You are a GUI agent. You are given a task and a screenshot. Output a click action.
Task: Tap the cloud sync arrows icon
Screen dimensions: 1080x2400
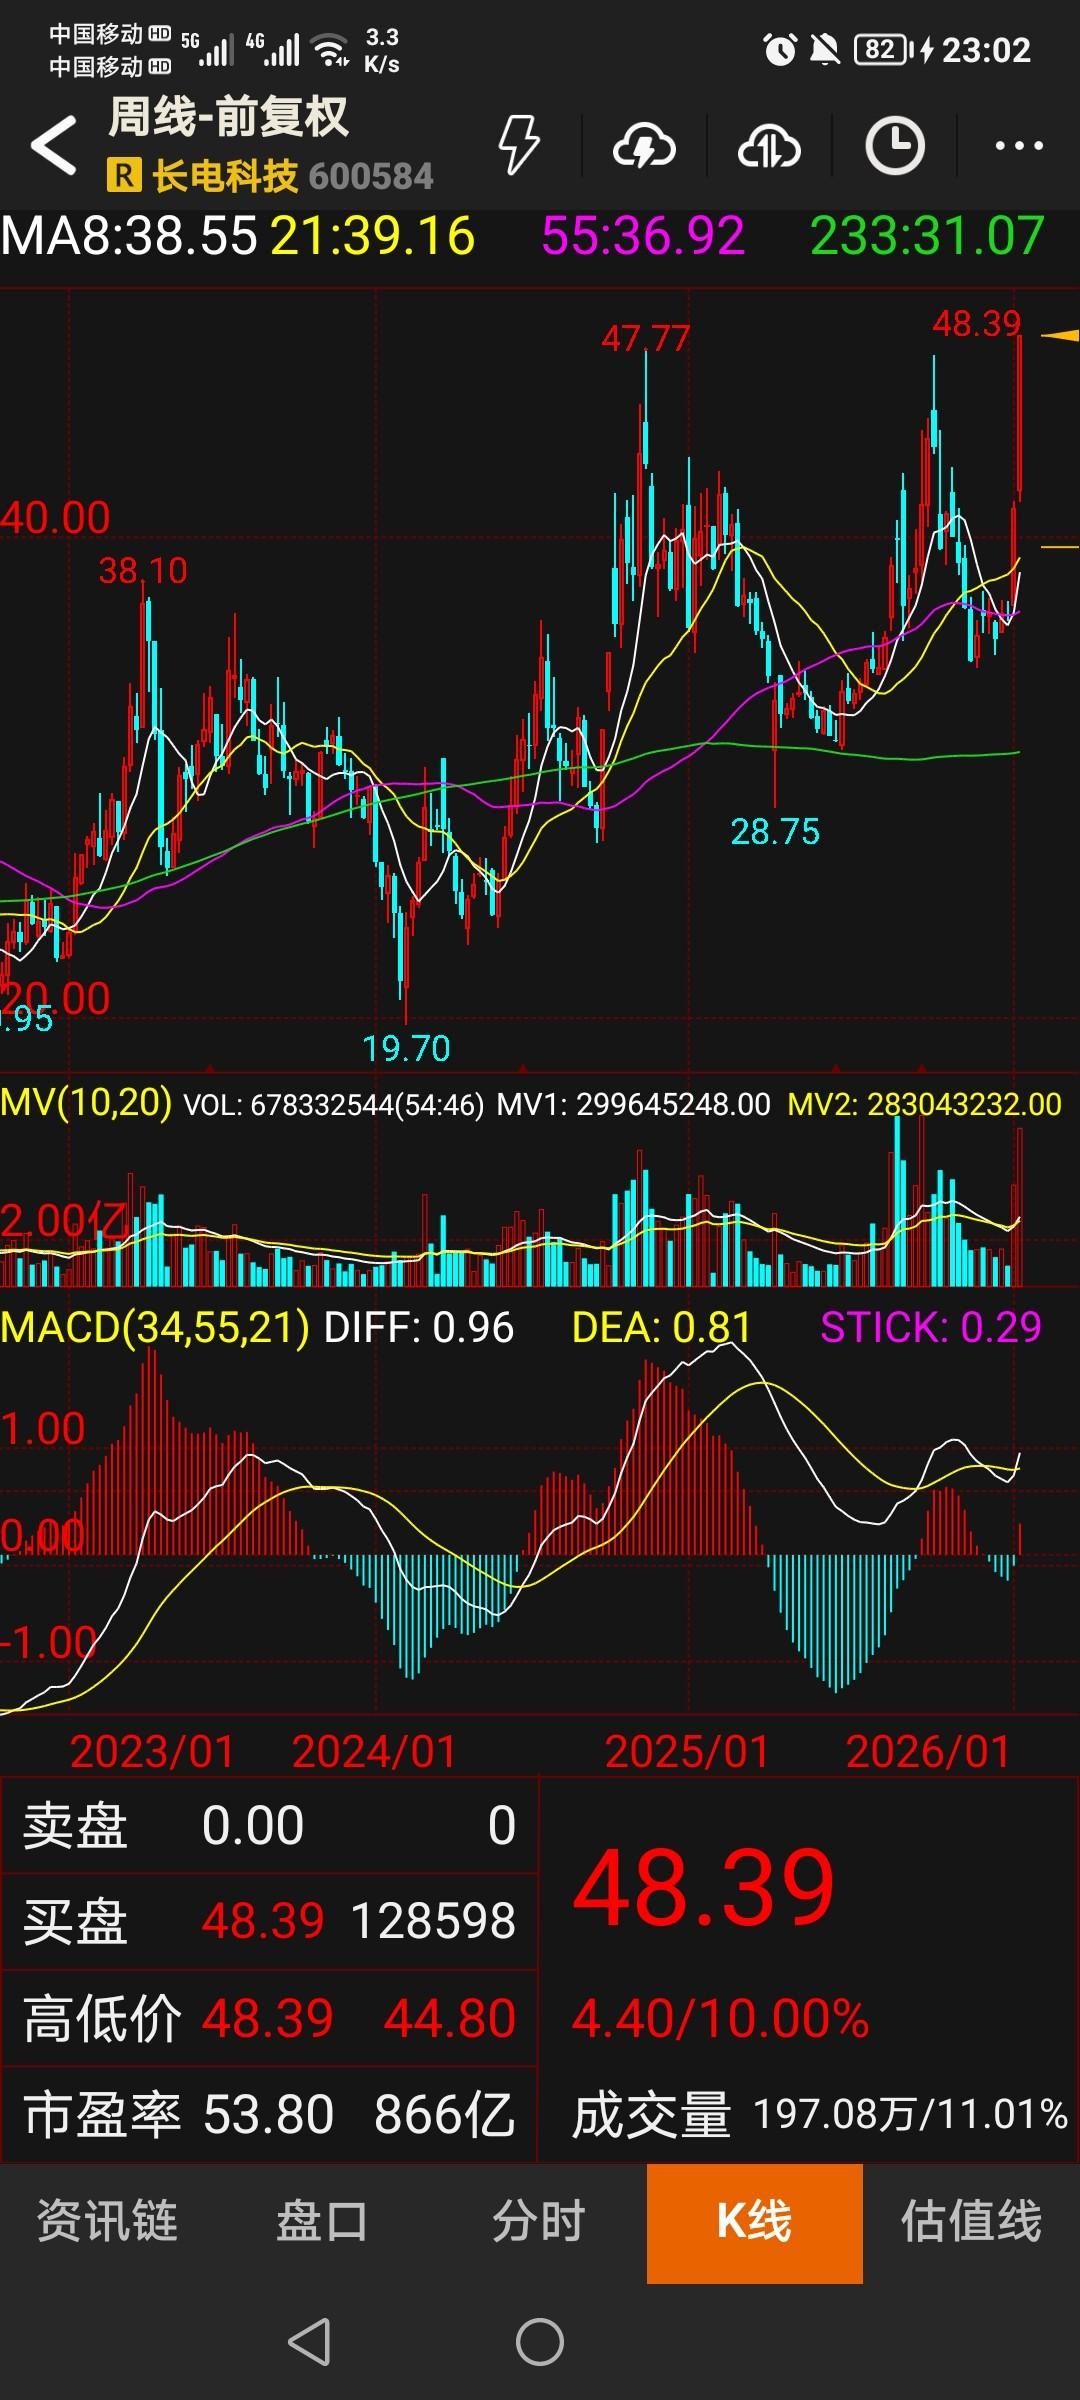769,147
